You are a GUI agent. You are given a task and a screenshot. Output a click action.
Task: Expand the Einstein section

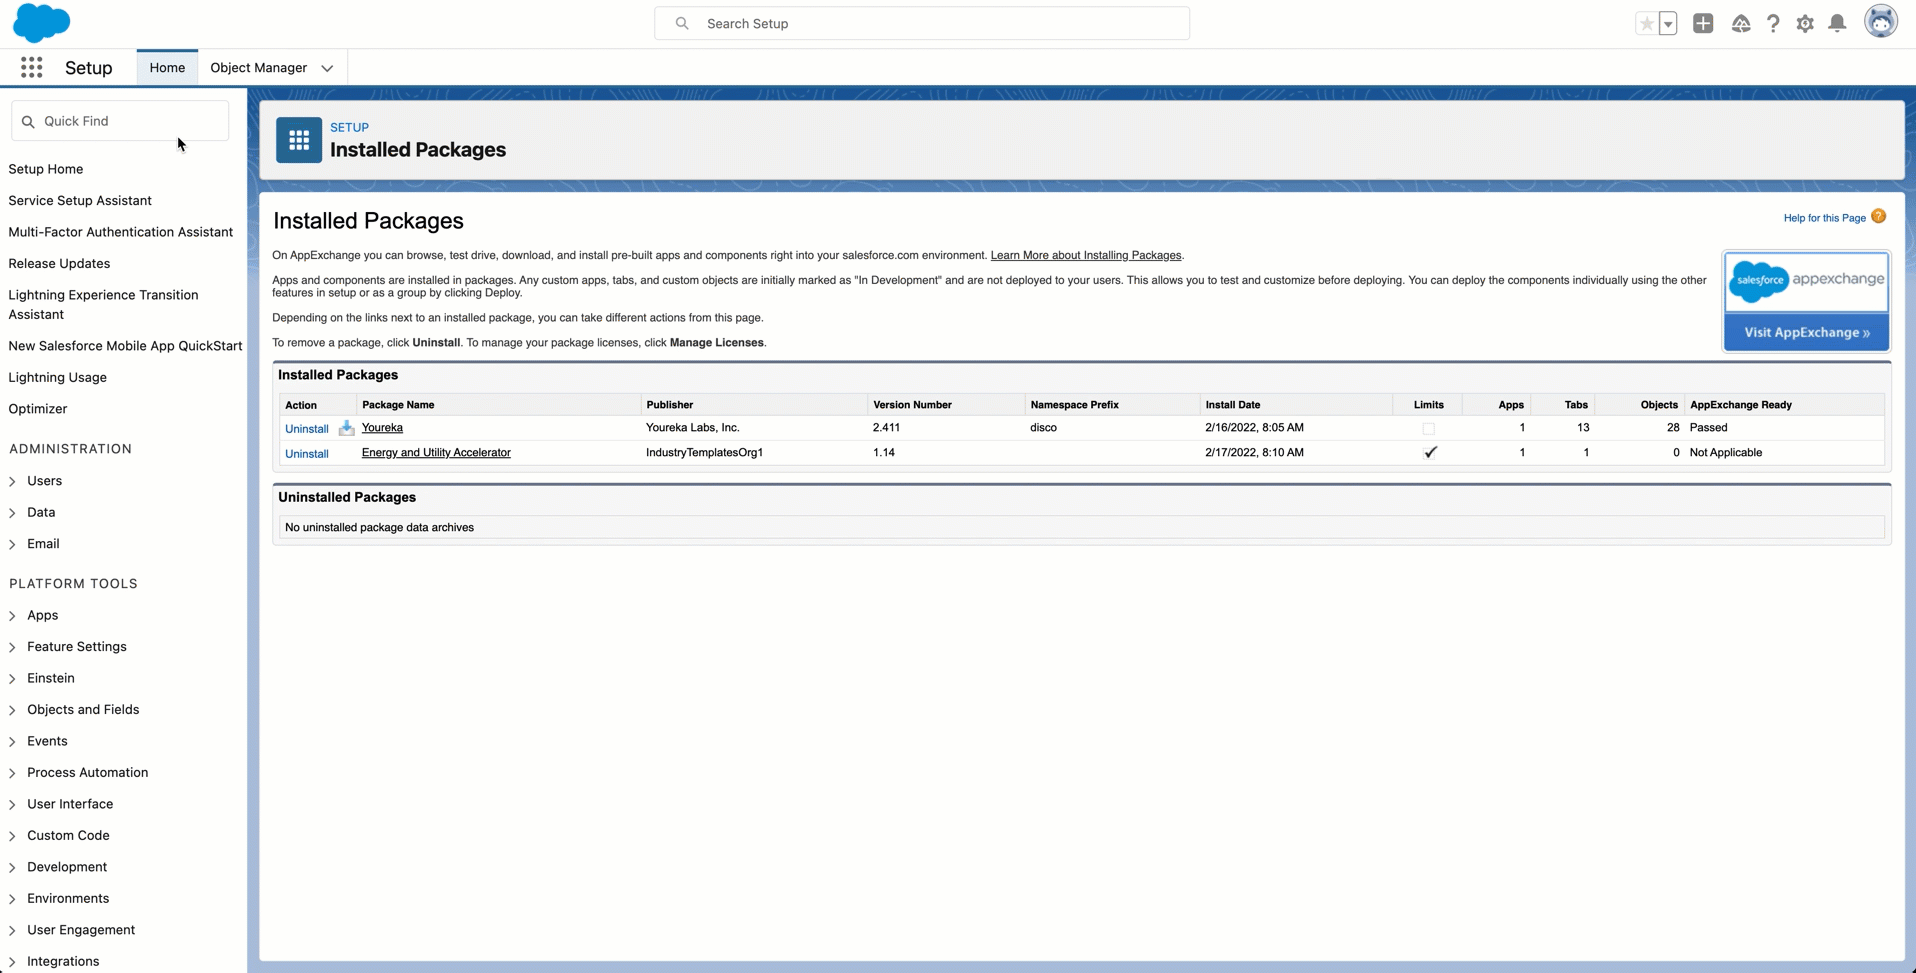13,679
